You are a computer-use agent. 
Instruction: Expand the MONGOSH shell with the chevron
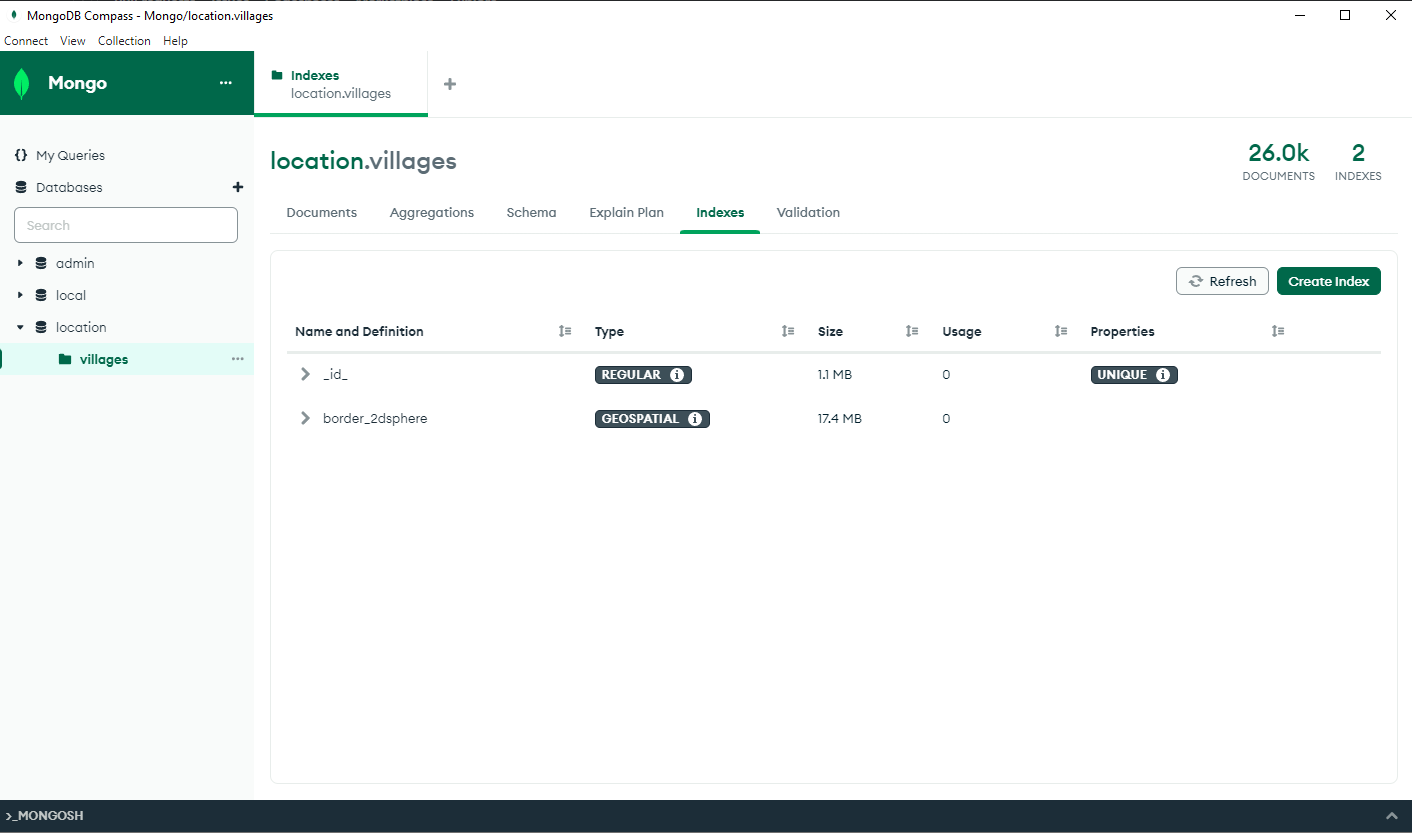[x=1391, y=816]
